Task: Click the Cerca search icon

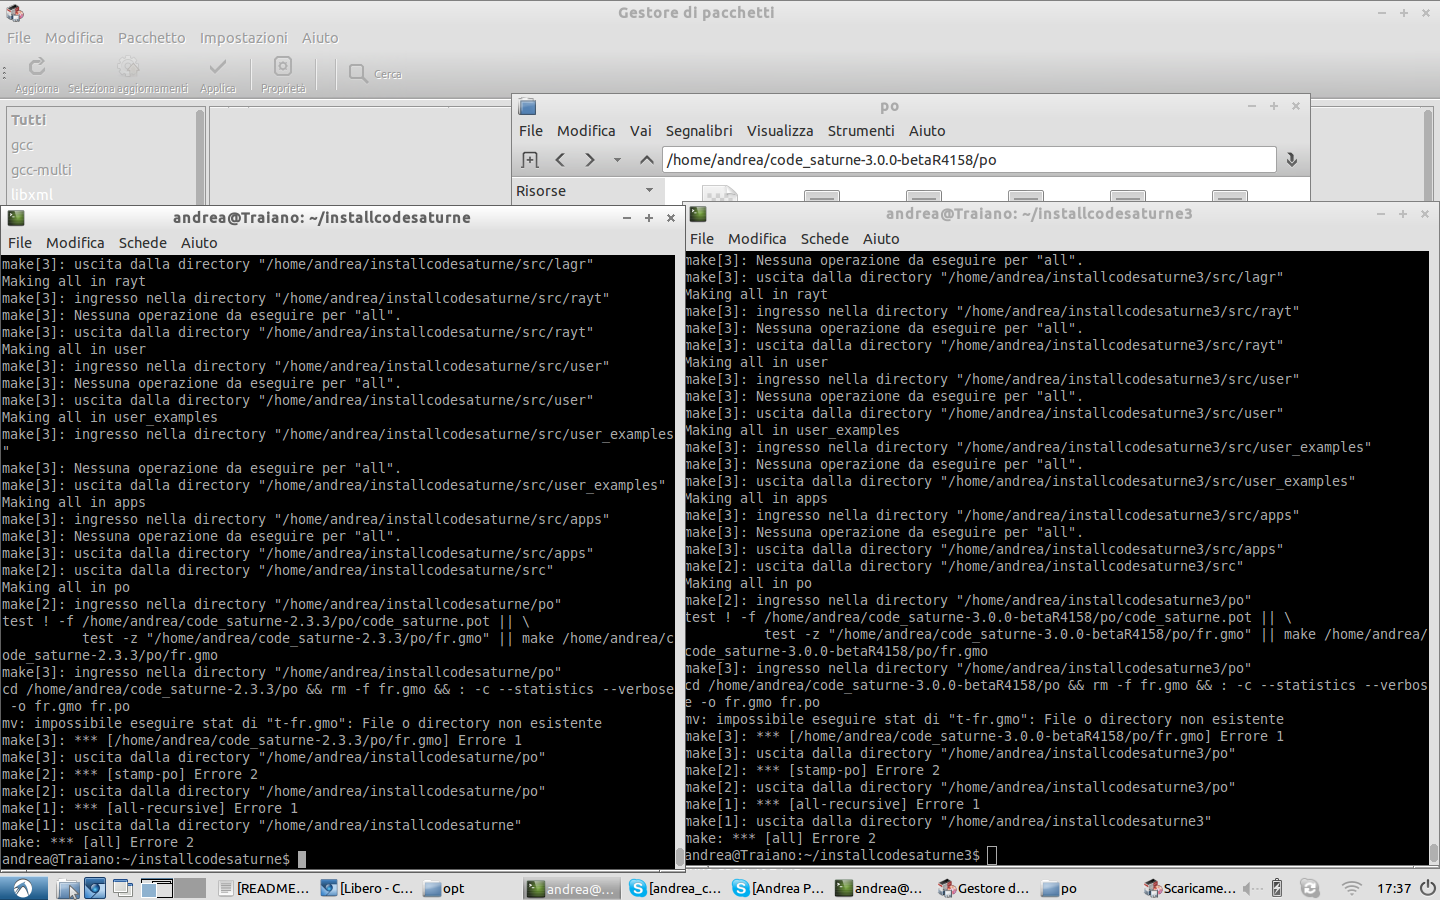Action: (358, 73)
